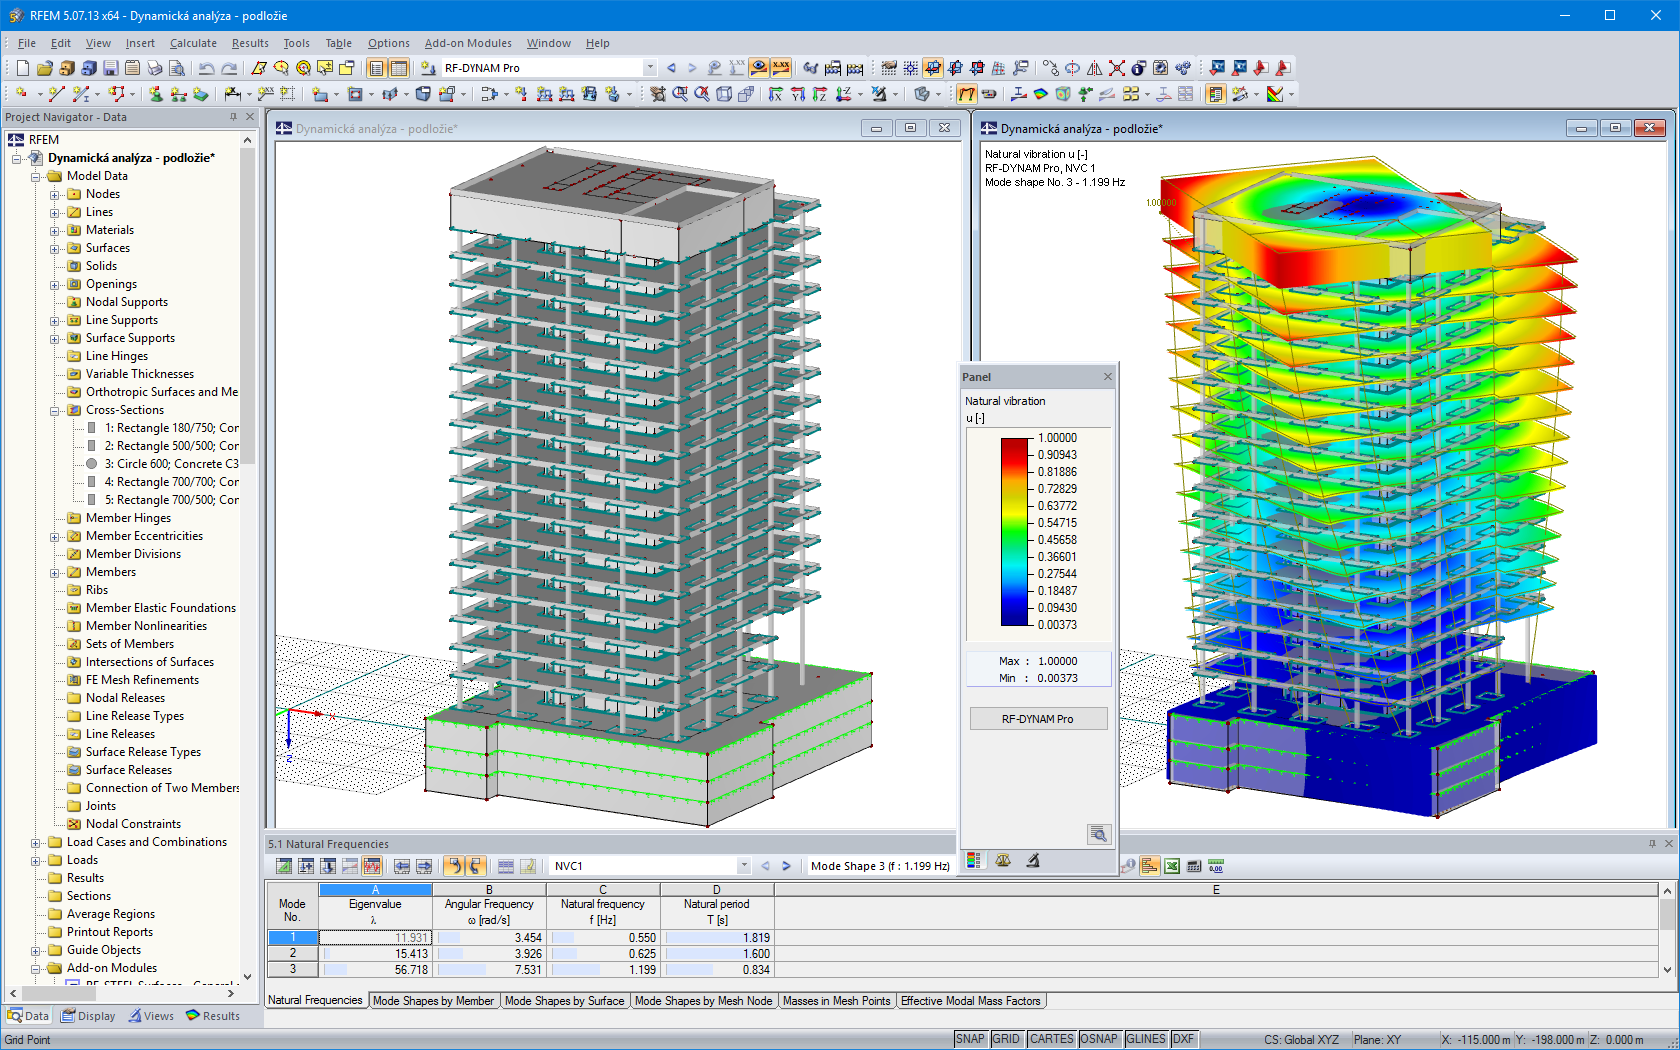Click the mirror tool icon
The image size is (1680, 1050).
(x=1095, y=68)
